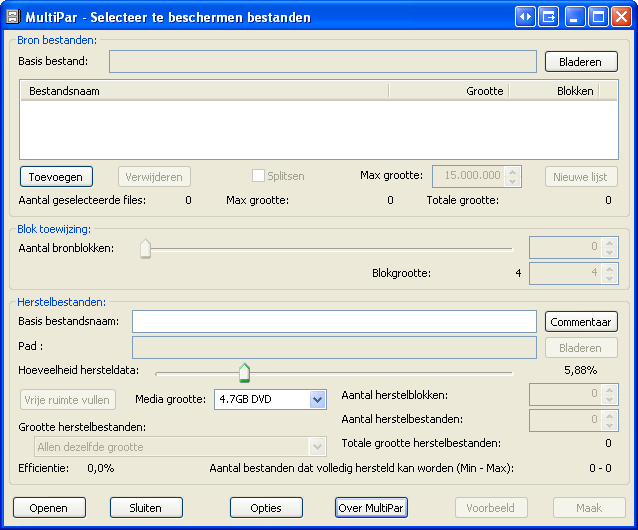
Task: Minimize the MultiPar window
Action: [575, 17]
